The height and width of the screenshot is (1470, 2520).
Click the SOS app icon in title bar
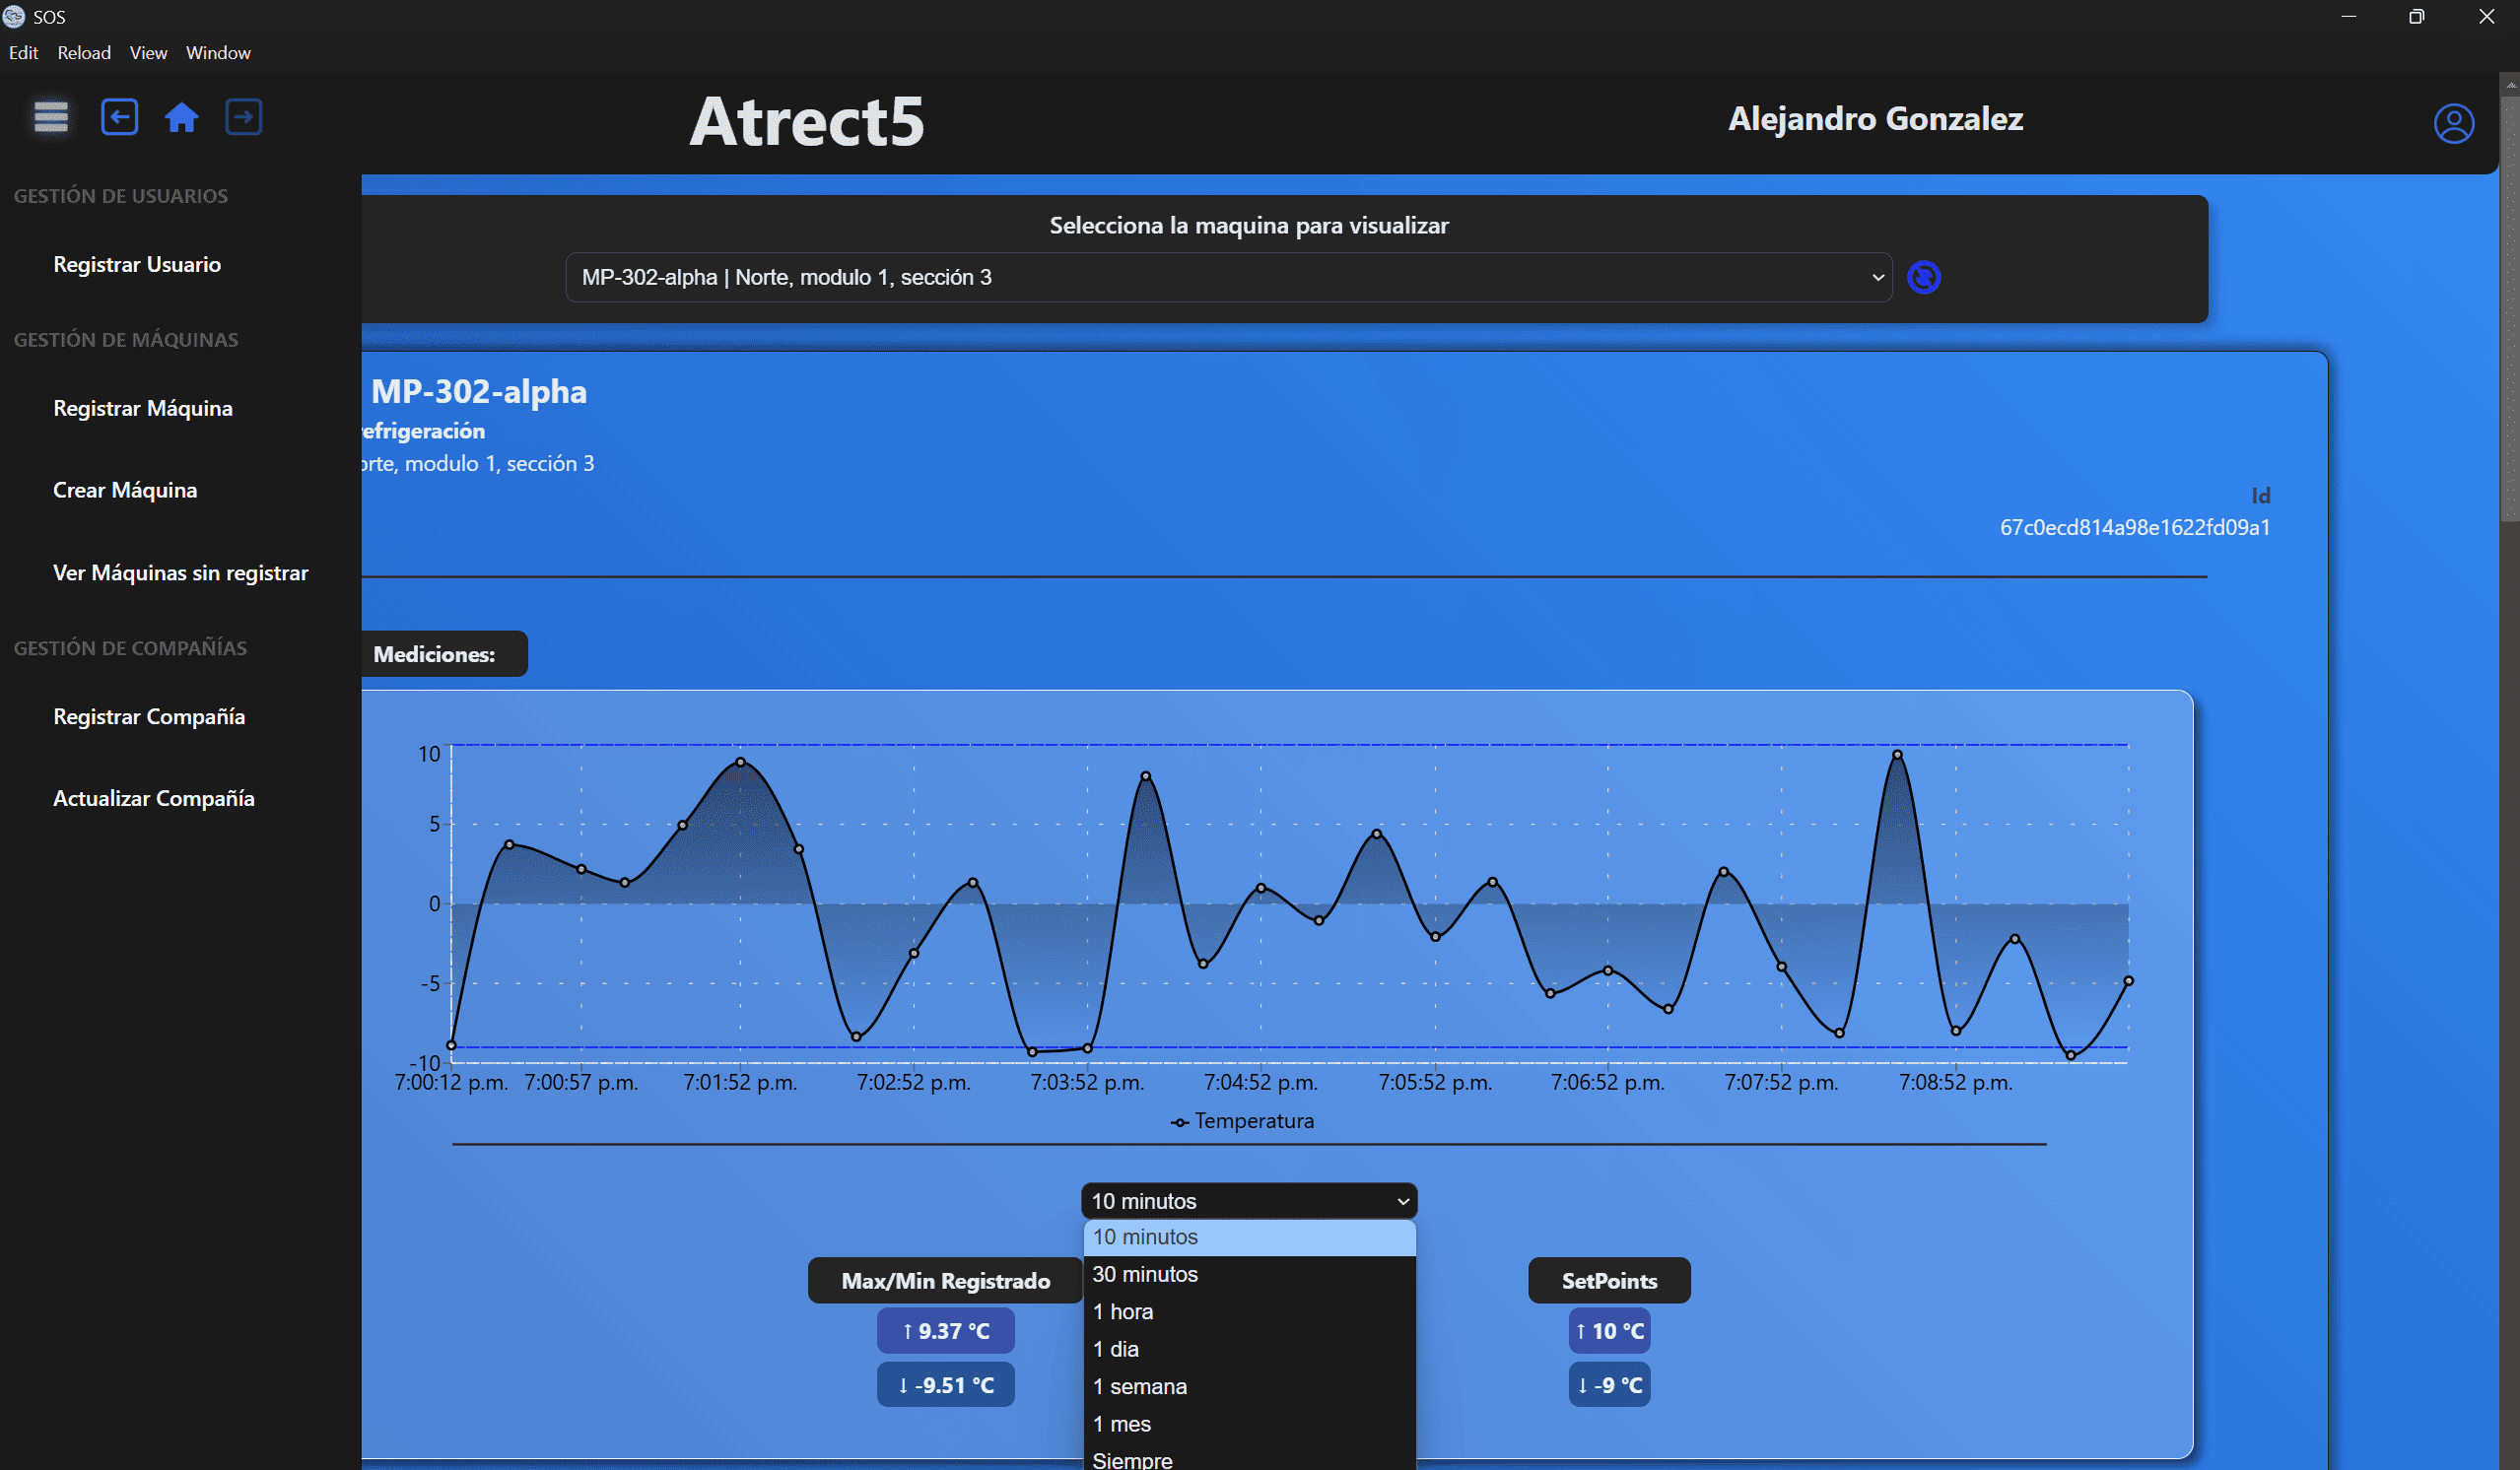(13, 16)
